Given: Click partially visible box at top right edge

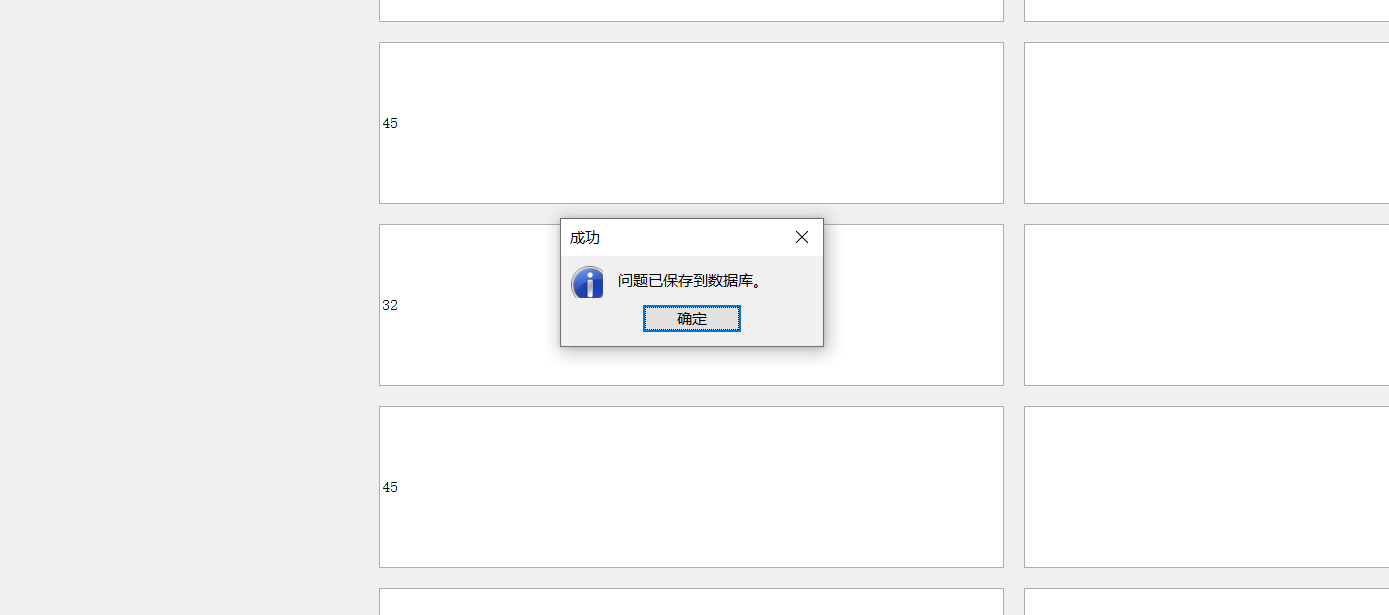Looking at the screenshot, I should [1205, 10].
